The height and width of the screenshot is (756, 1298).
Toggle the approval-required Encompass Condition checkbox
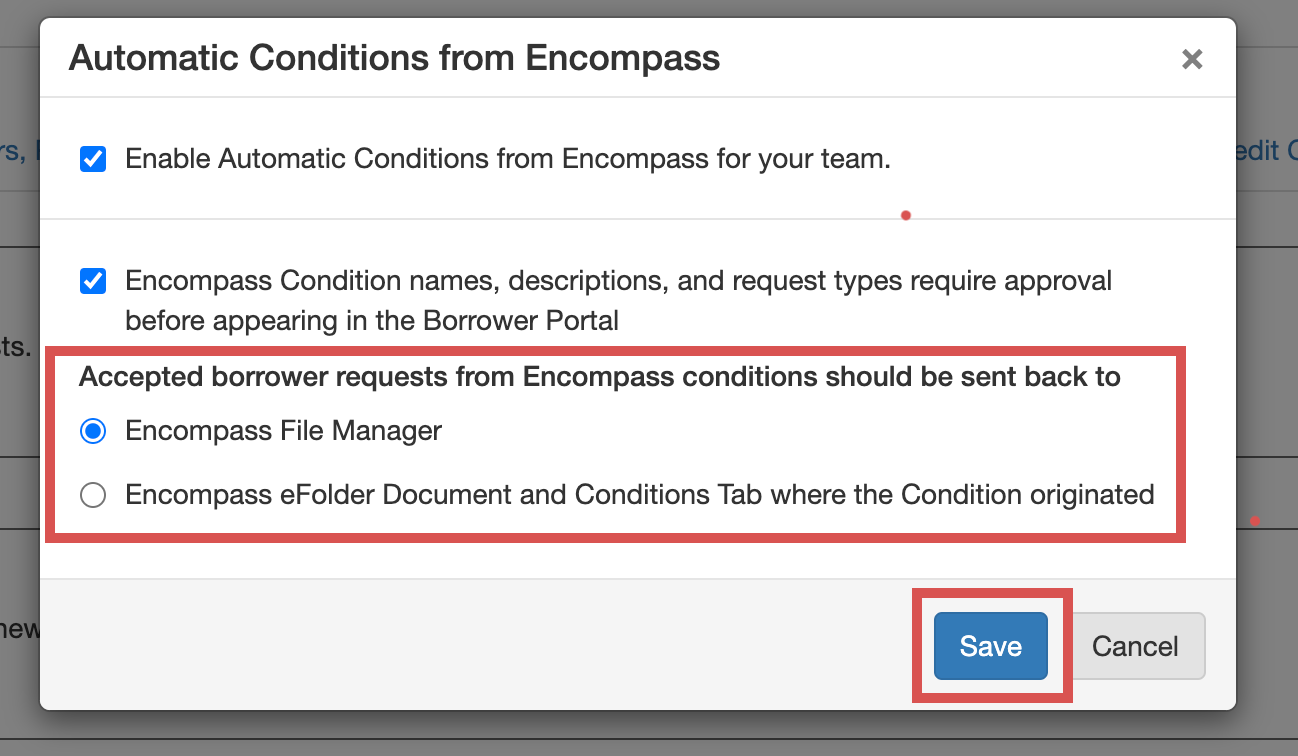click(x=93, y=281)
